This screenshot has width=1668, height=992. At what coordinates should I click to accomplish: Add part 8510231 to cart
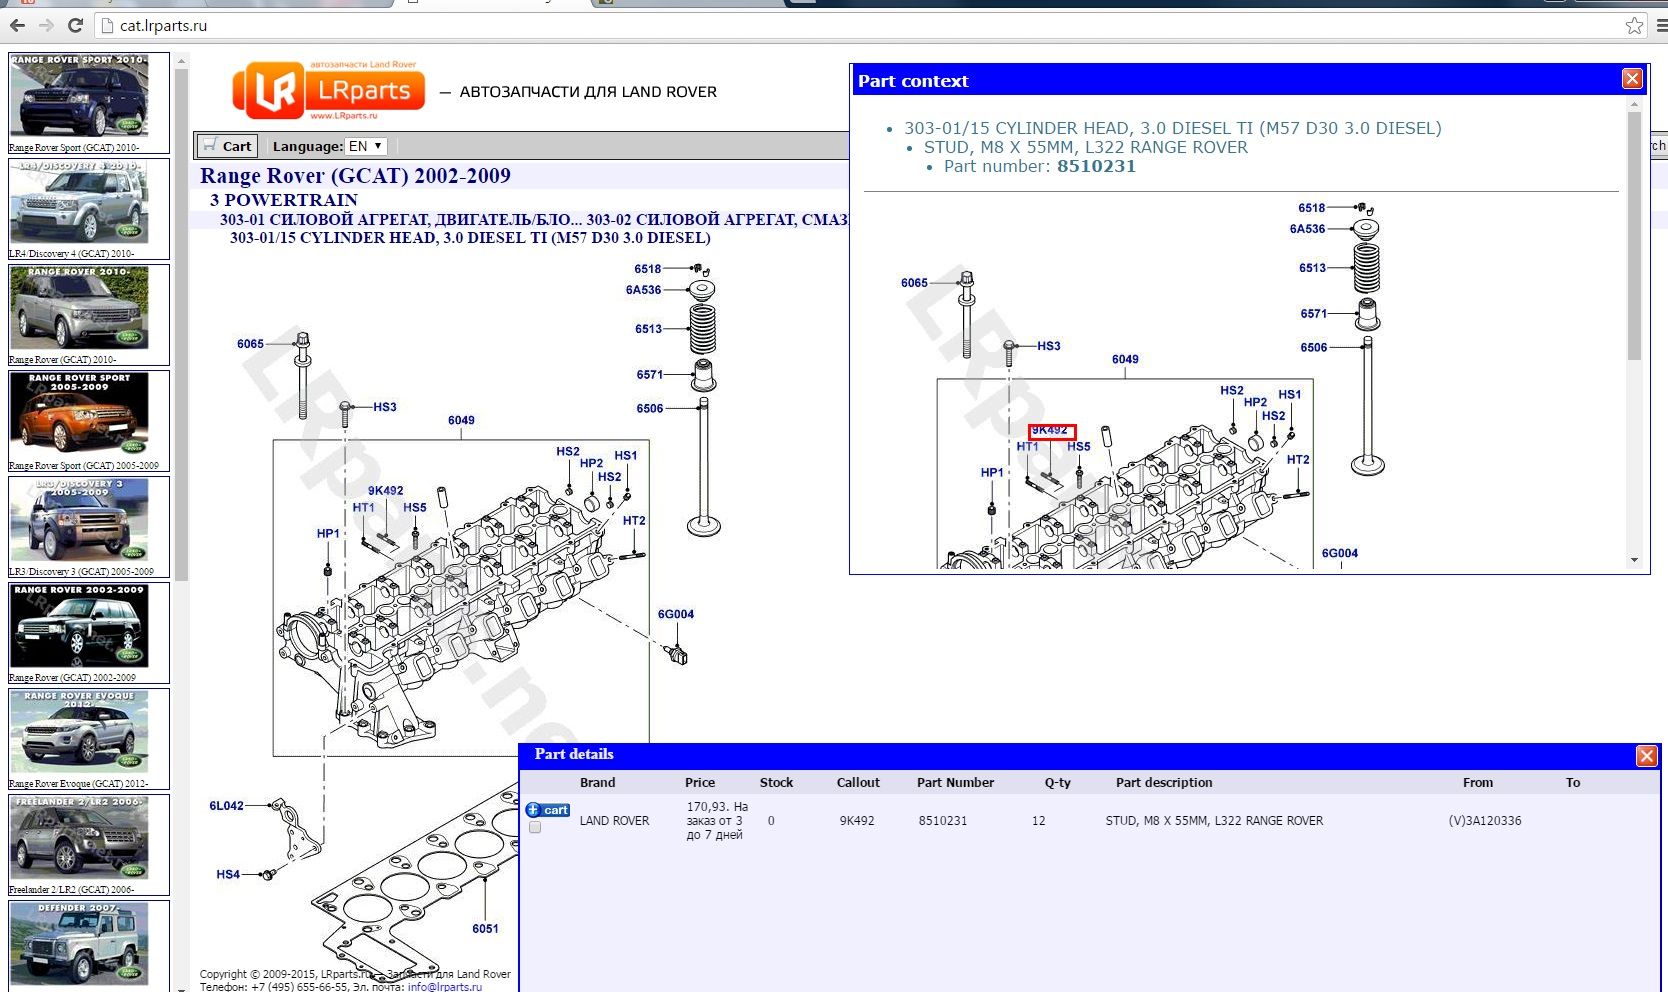click(x=548, y=810)
